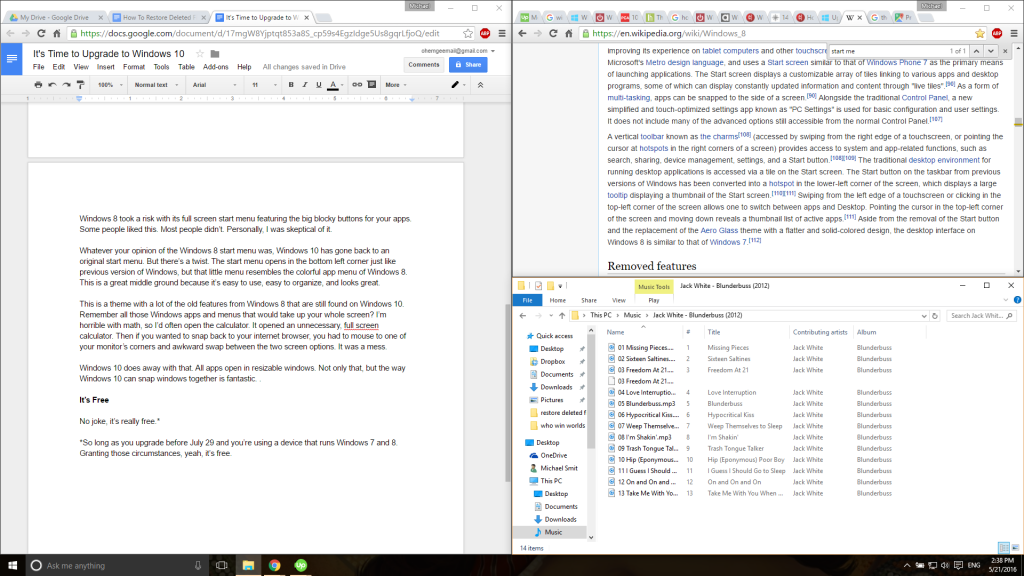Expand the File Explorer ribbon chevron
Image resolution: width=1024 pixels, height=576 pixels.
tap(1006, 300)
